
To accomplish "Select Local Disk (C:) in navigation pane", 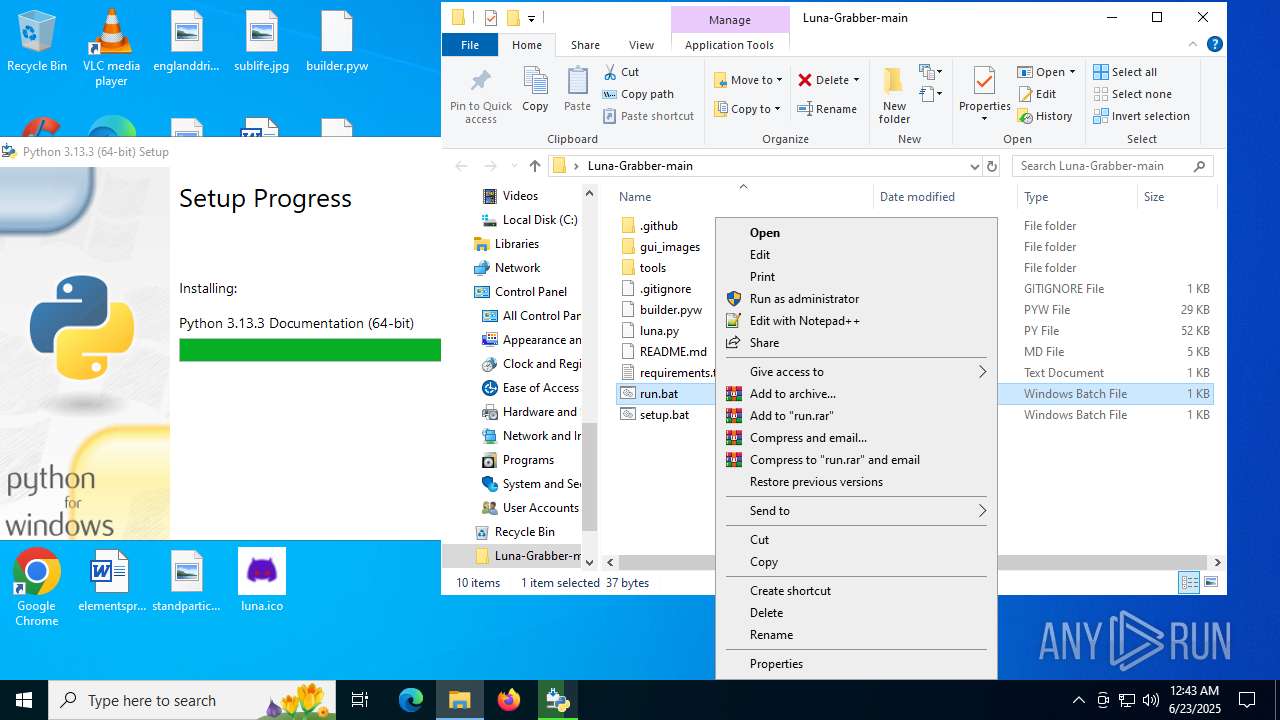I will click(530, 220).
